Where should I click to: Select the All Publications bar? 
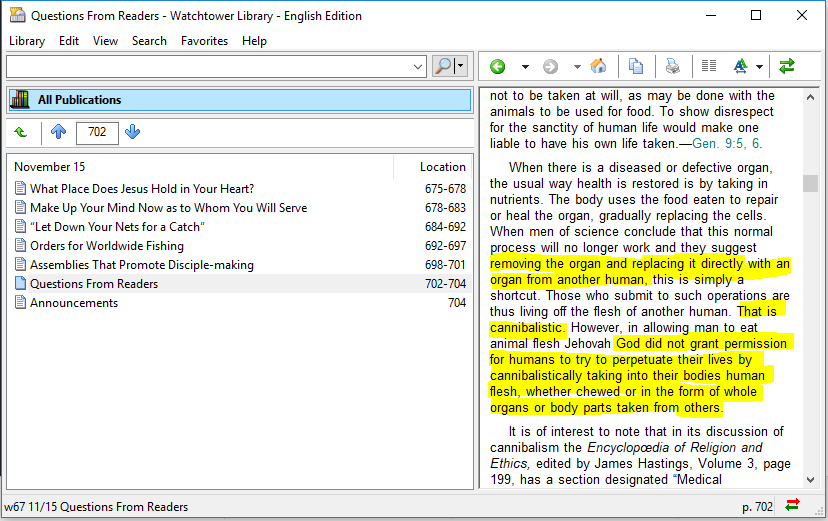(x=239, y=100)
